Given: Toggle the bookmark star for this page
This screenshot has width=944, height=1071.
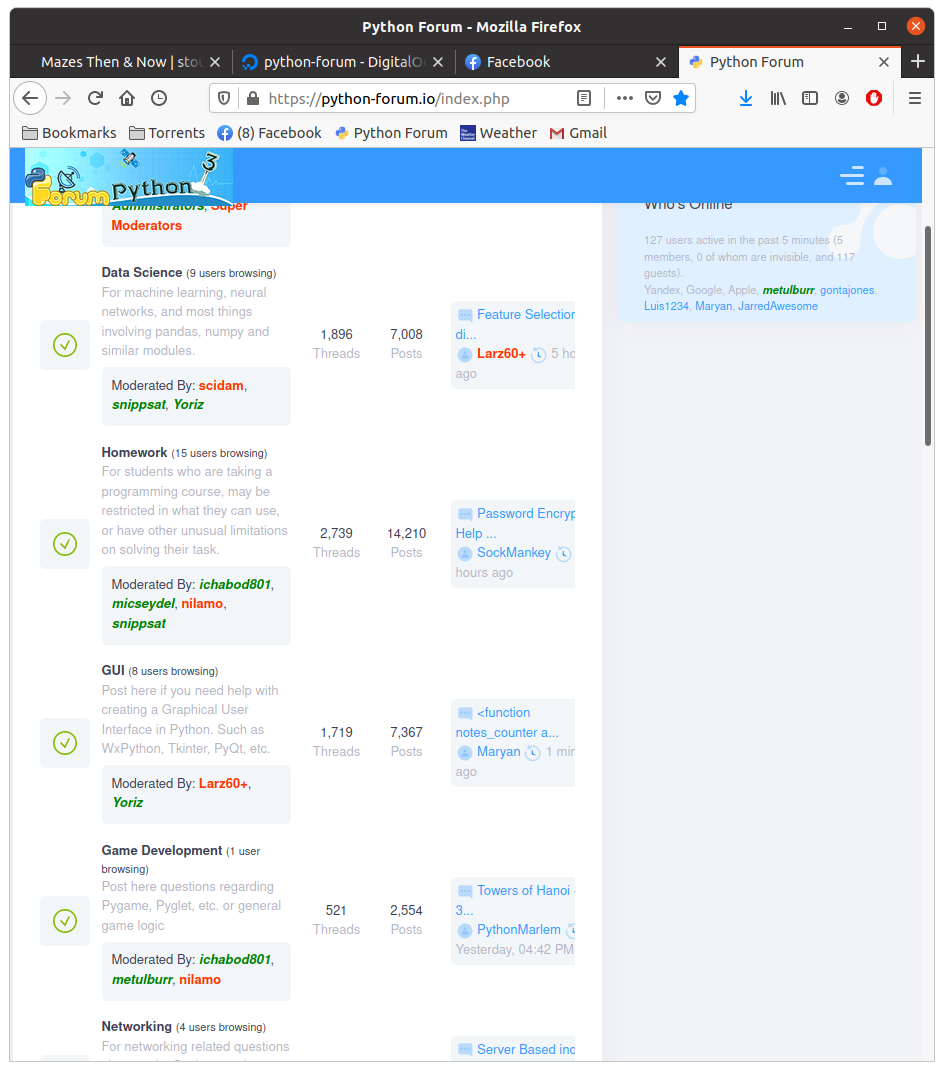Looking at the screenshot, I should click(681, 98).
